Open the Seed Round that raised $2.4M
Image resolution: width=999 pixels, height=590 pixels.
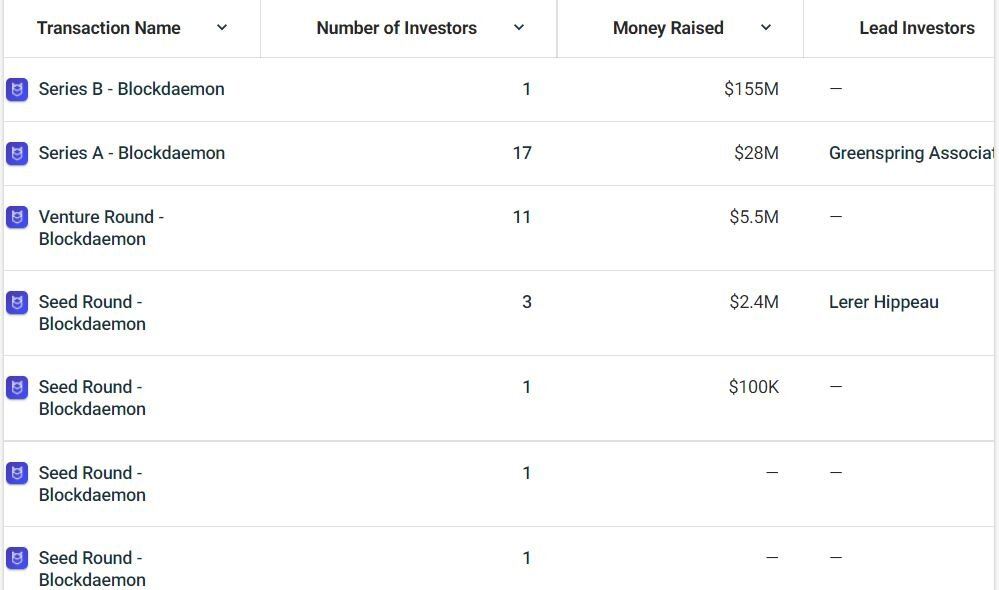90,312
